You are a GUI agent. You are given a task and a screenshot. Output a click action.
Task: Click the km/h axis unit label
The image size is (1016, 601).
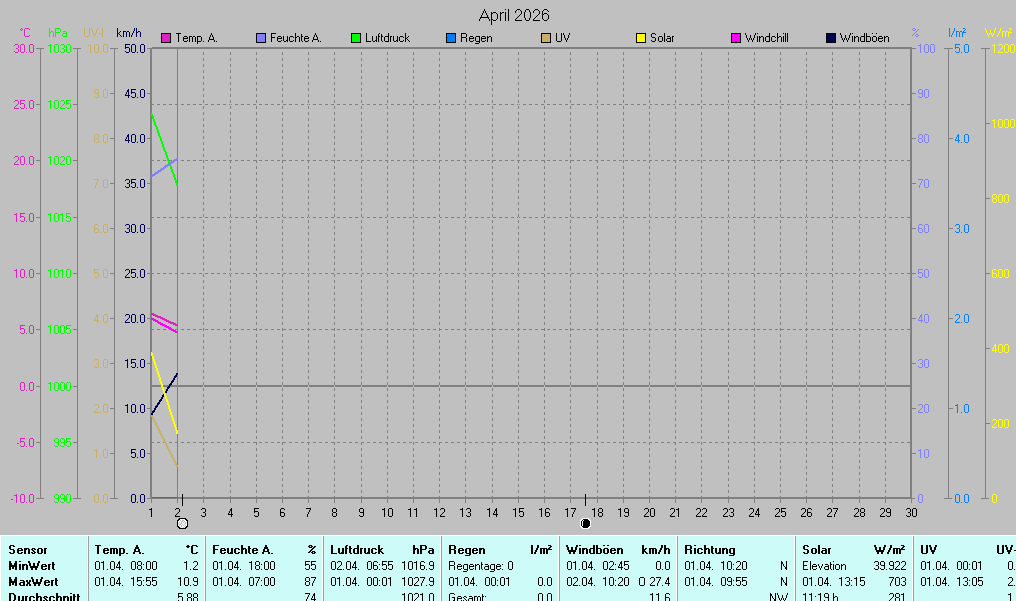[x=129, y=32]
